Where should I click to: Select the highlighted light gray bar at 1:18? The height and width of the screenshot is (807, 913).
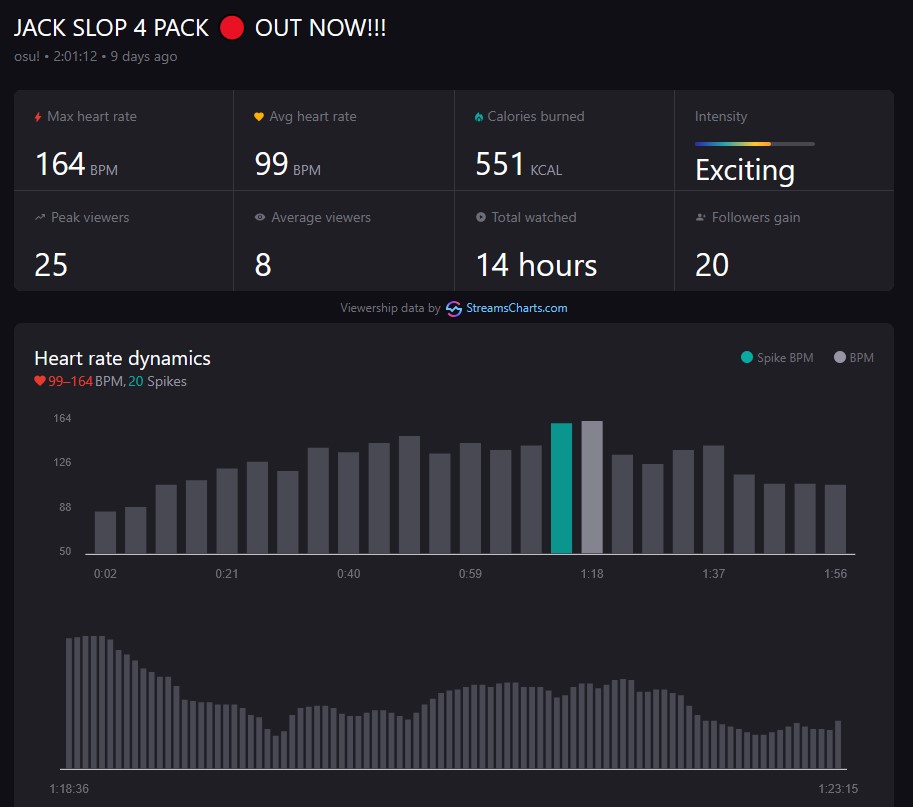pyautogui.click(x=592, y=487)
